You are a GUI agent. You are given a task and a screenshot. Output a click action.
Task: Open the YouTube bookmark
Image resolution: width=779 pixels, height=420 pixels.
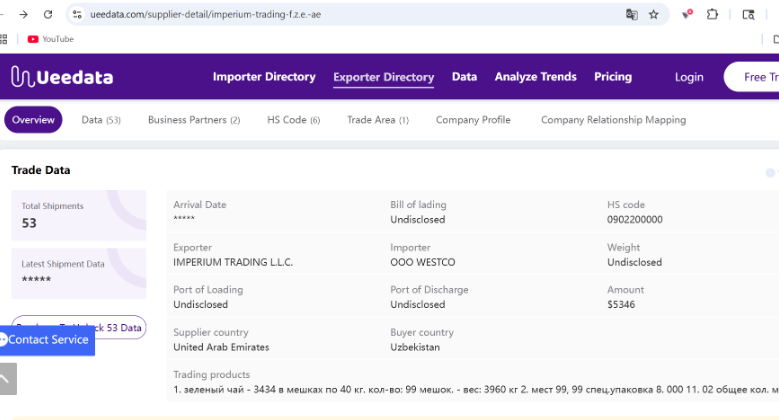51,39
